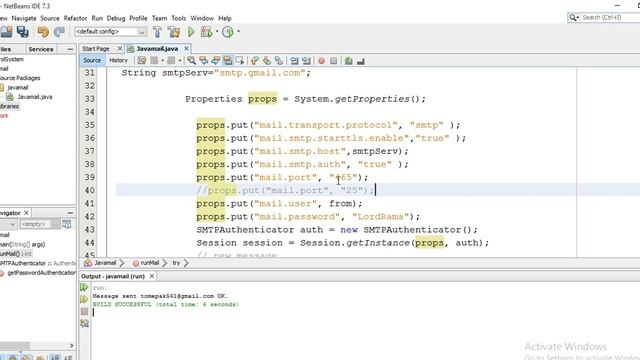
Task: Open the Debug menu
Action: click(116, 18)
